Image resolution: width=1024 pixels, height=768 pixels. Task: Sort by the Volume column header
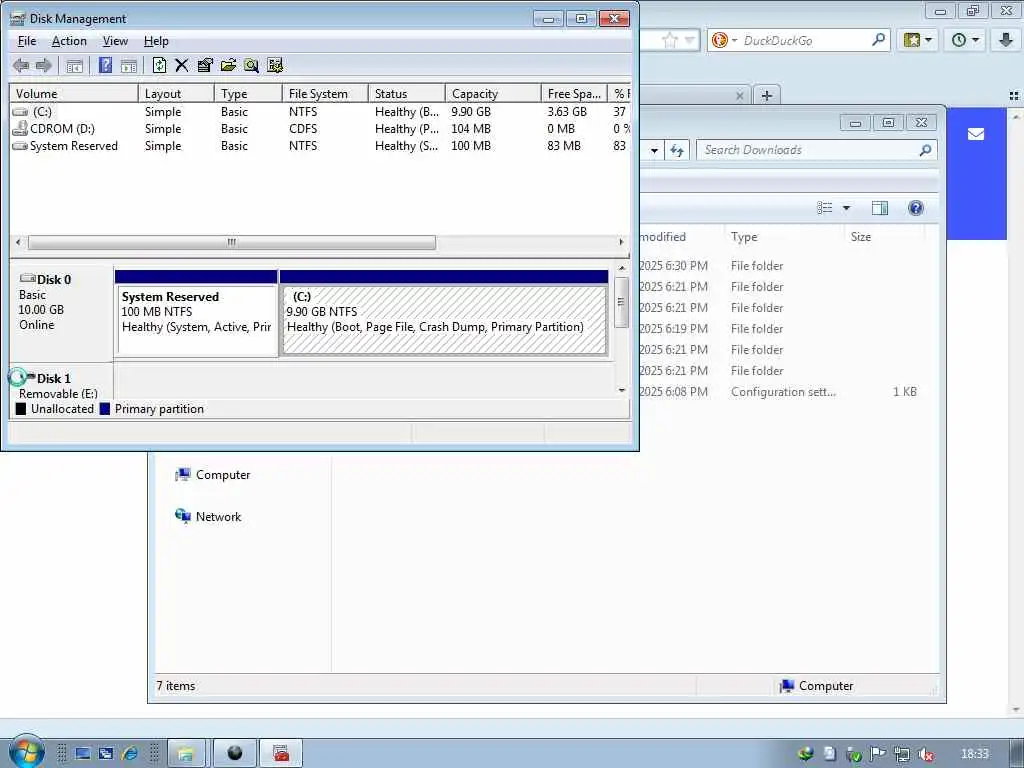[x=74, y=93]
